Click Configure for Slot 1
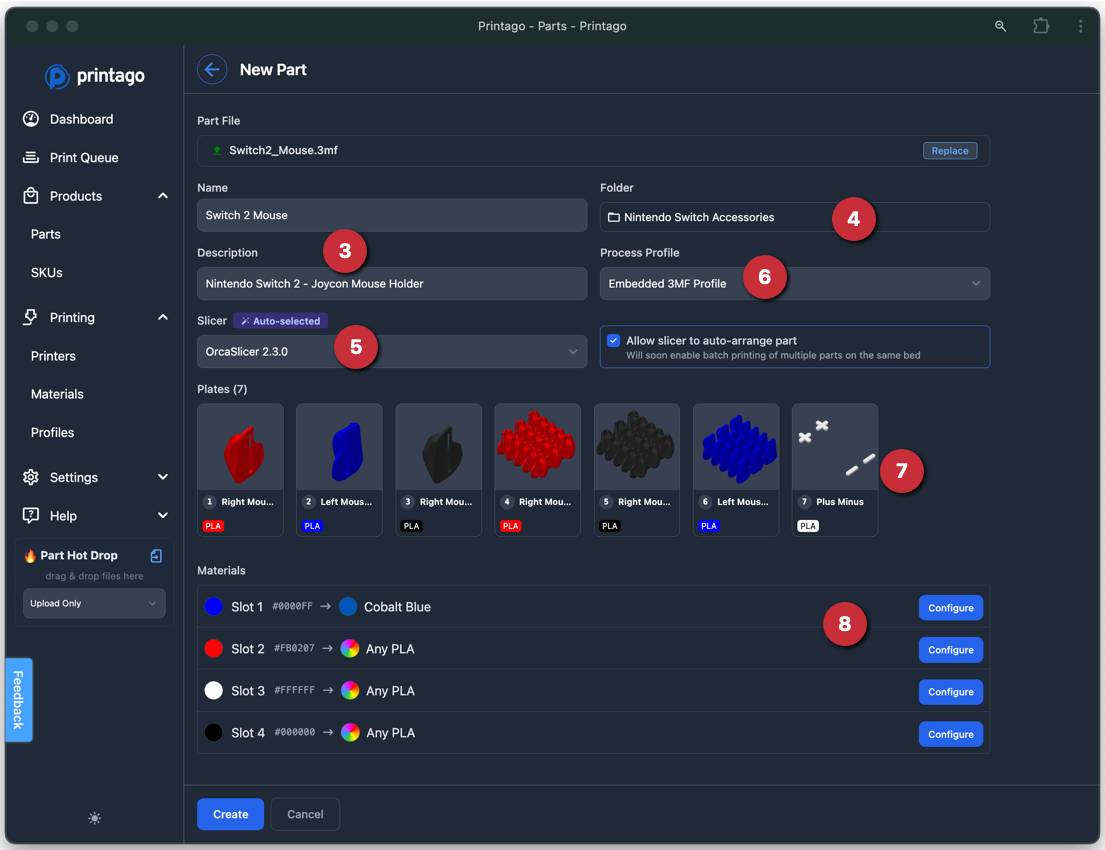 pos(950,608)
